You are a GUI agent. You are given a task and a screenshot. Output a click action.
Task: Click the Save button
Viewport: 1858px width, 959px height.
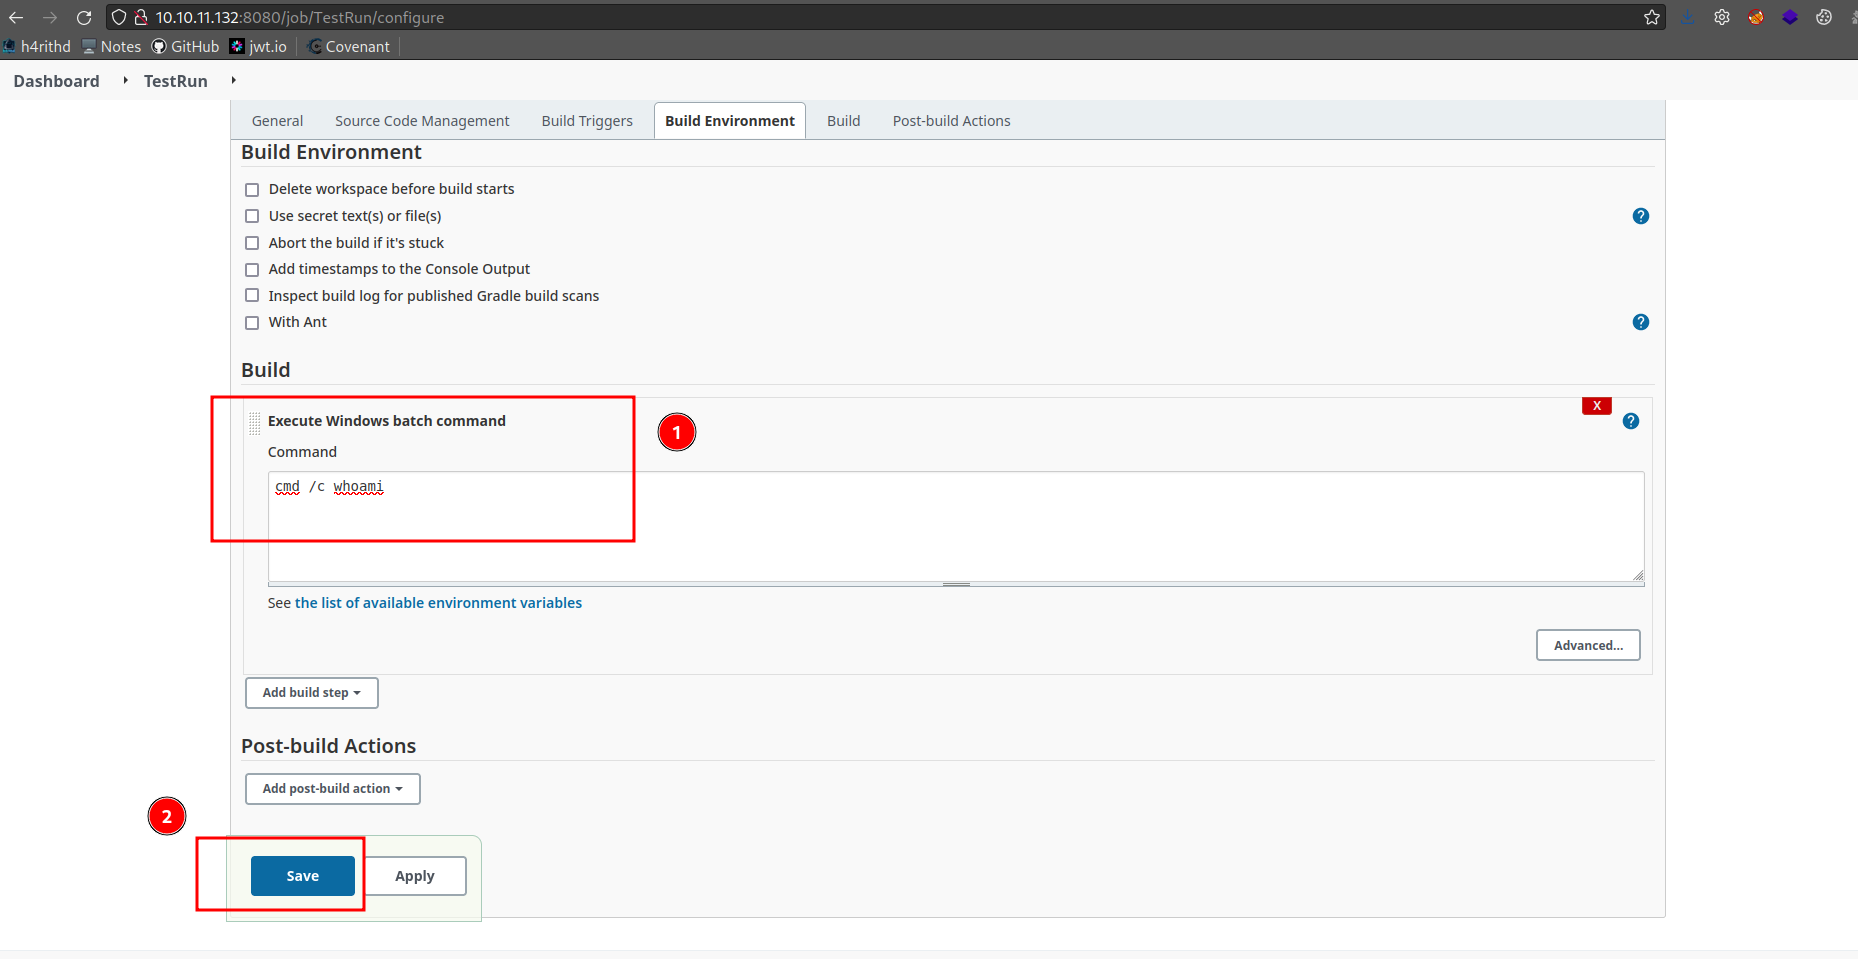tap(303, 876)
